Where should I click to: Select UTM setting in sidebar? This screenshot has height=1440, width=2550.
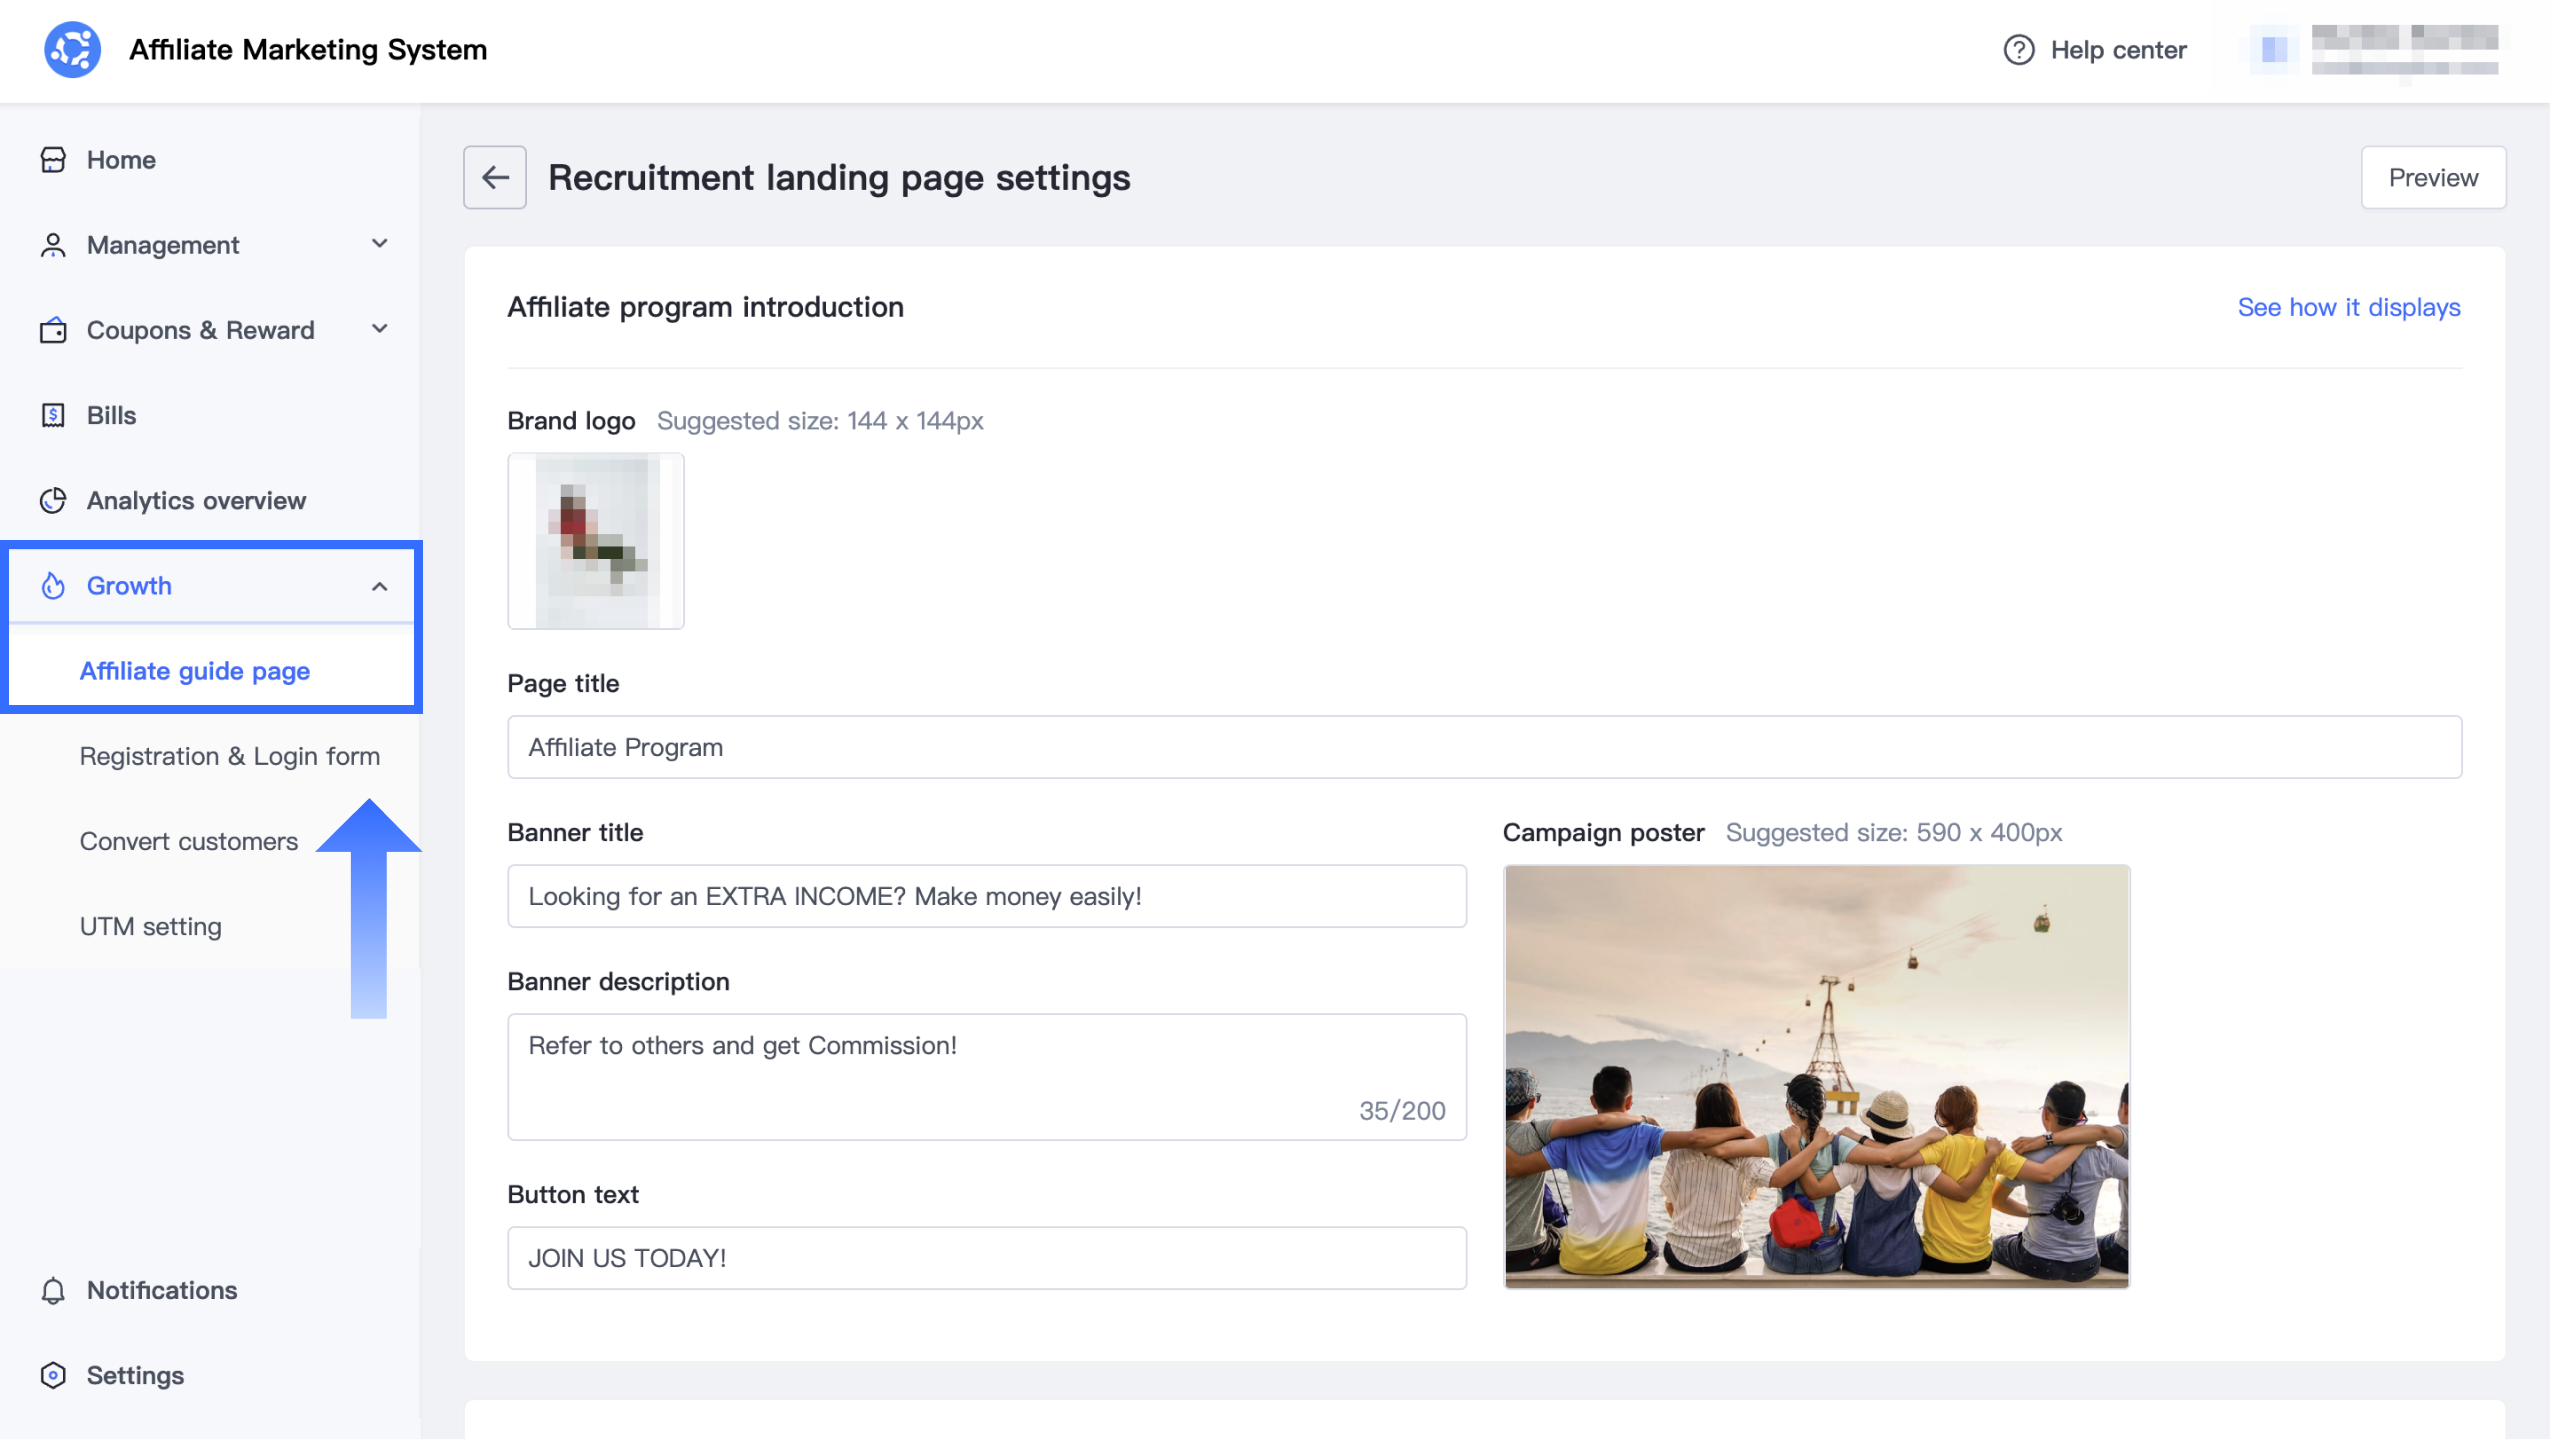[x=150, y=926]
